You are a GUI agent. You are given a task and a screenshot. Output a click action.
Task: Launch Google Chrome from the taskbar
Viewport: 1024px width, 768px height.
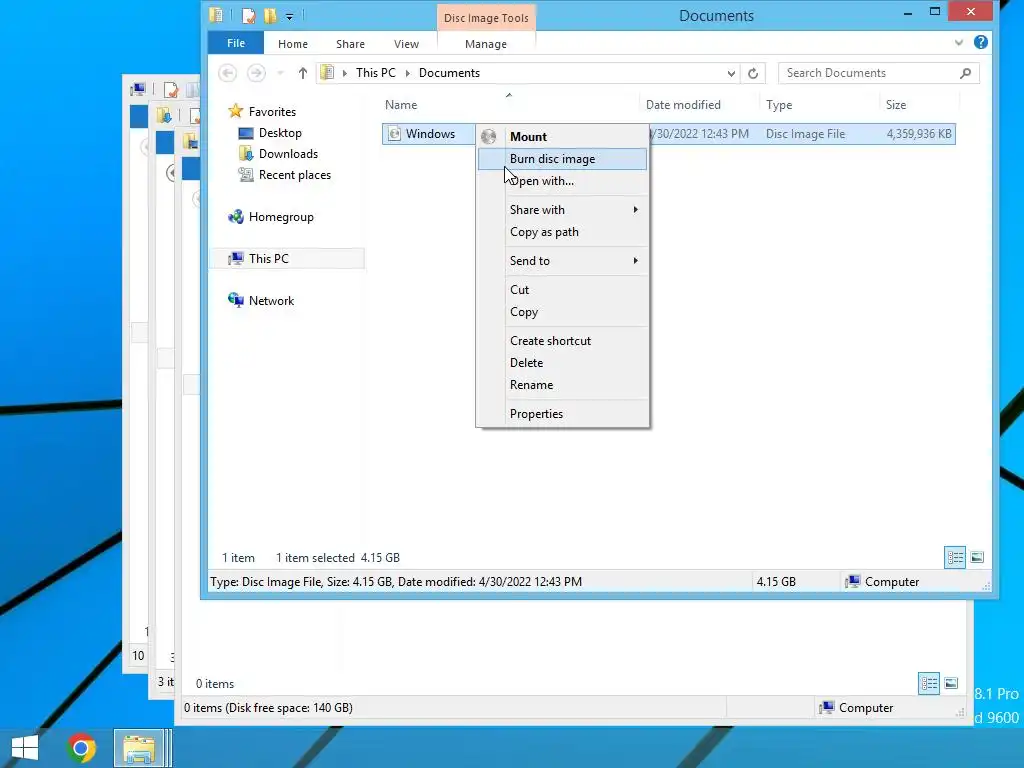tap(81, 748)
